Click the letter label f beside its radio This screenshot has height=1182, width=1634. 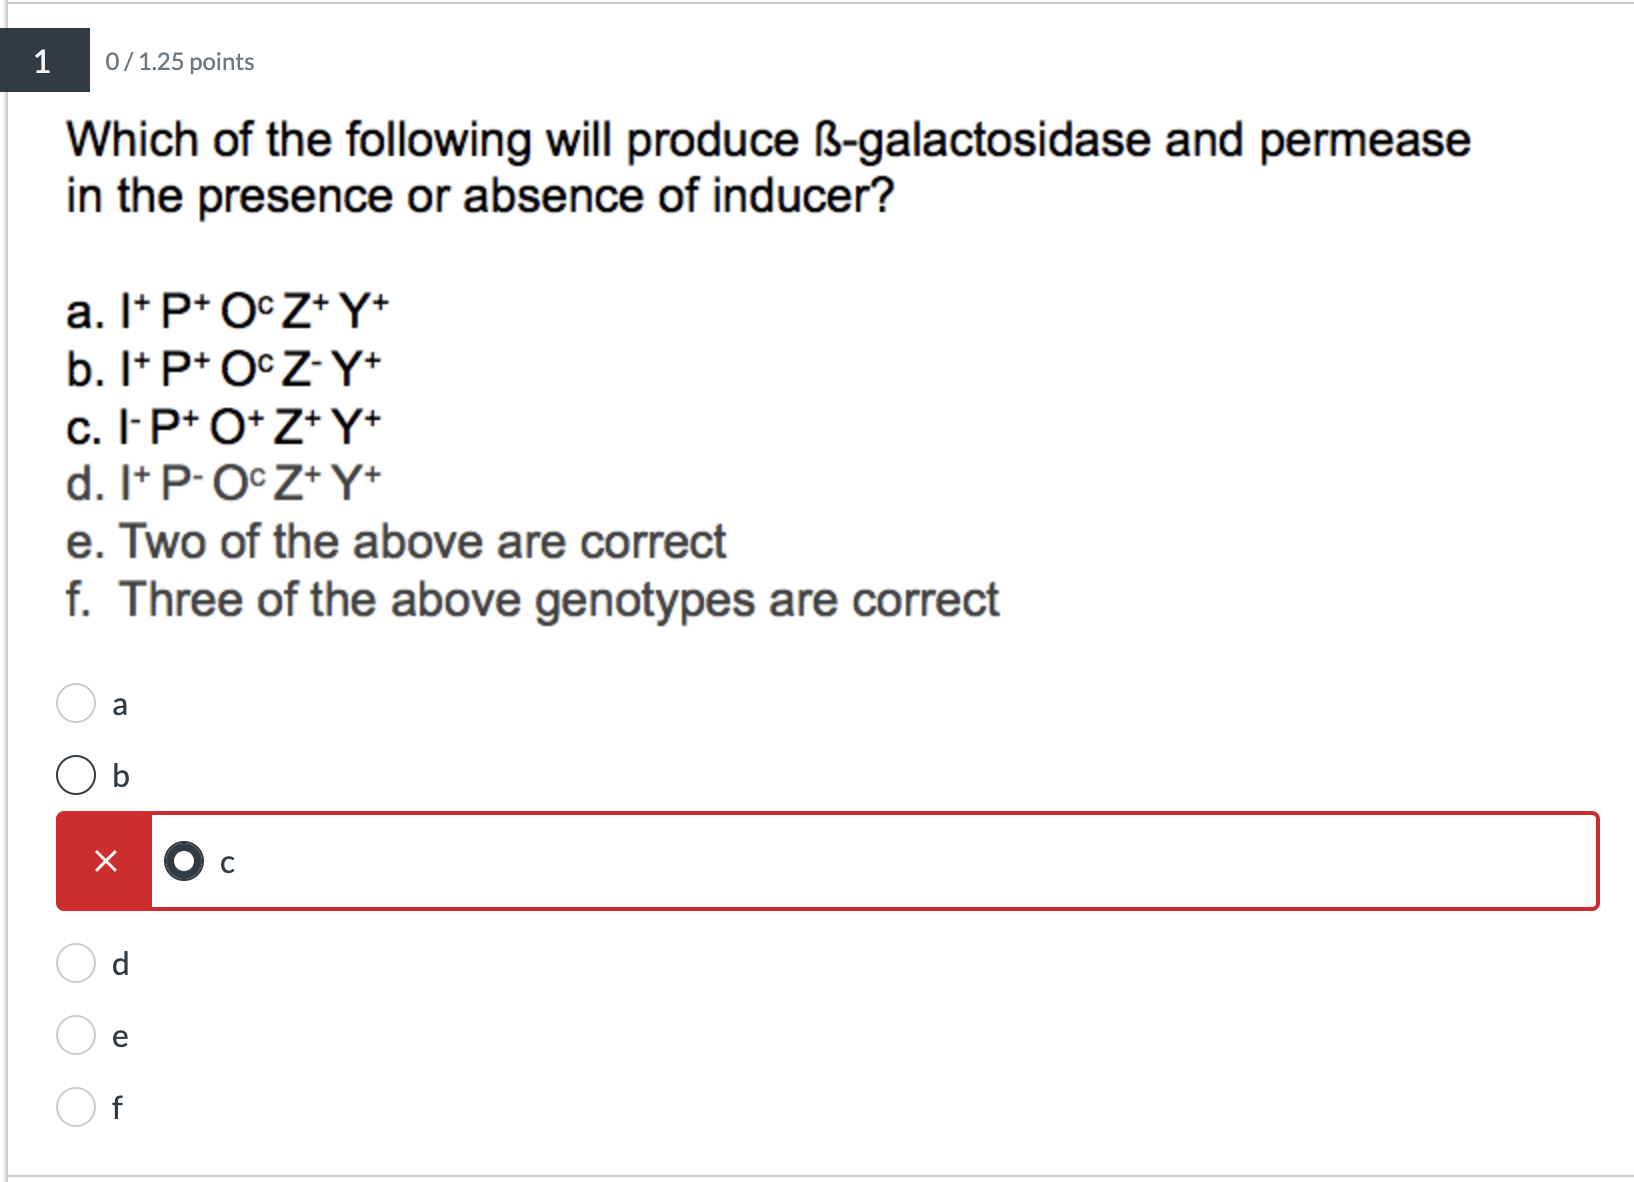pos(117,1107)
